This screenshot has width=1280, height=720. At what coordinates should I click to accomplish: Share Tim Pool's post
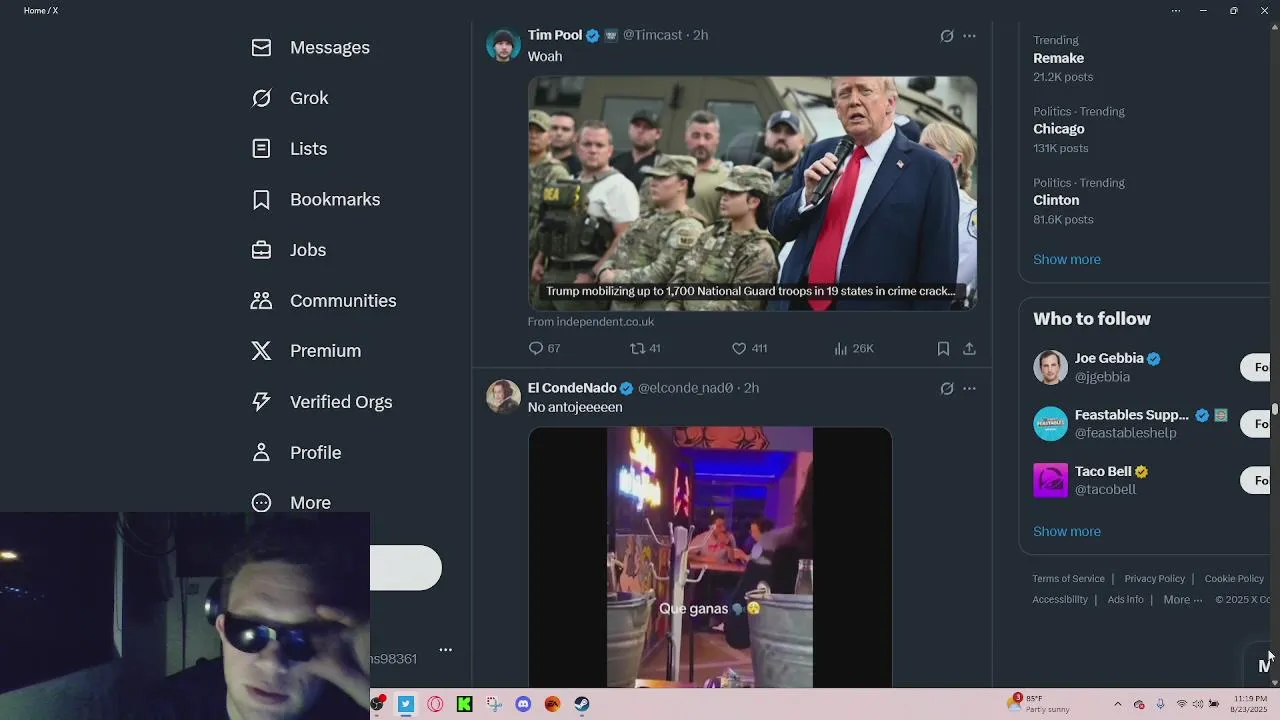[x=969, y=348]
